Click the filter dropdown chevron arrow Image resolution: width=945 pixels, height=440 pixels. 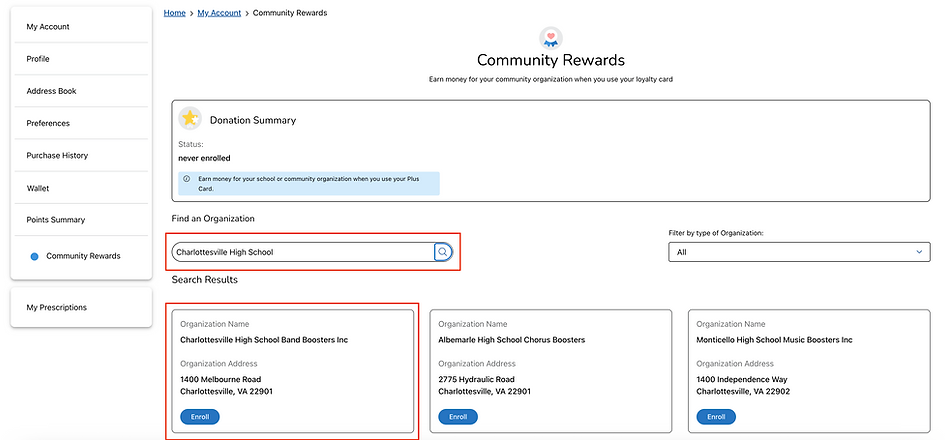click(x=919, y=252)
